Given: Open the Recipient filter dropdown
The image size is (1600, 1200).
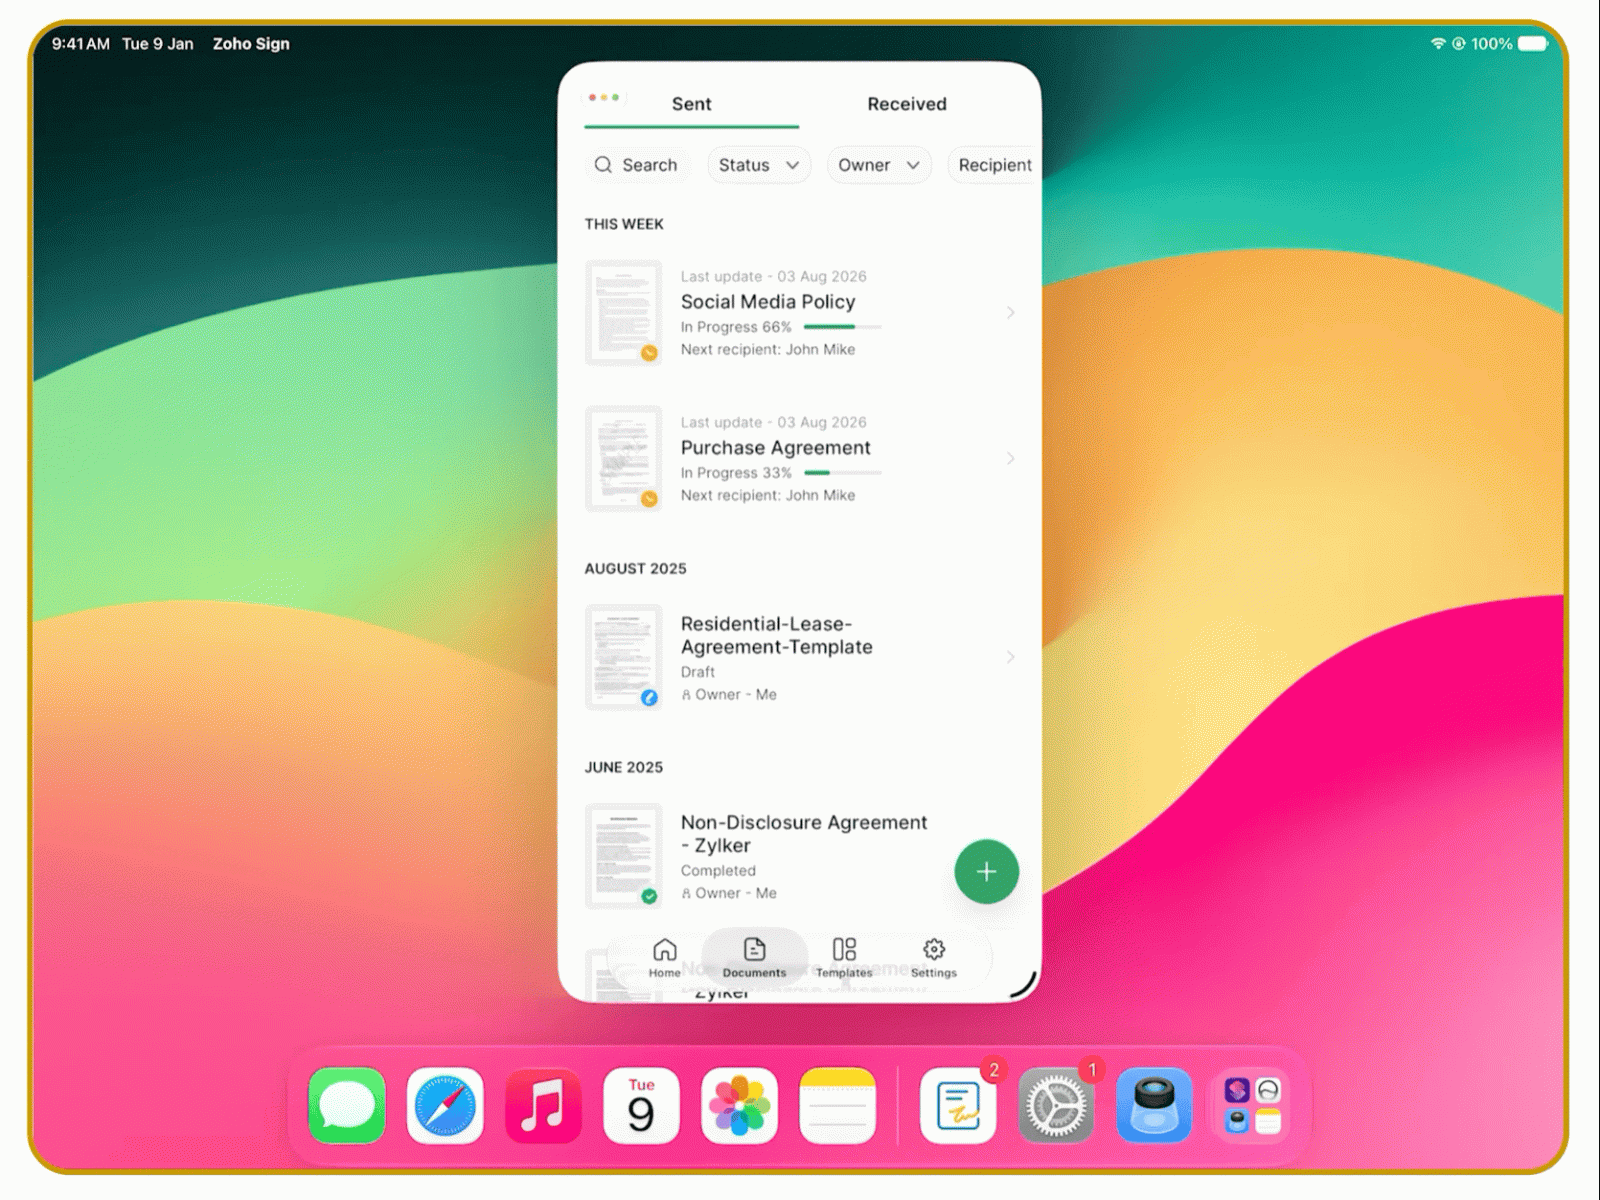Looking at the screenshot, I should coord(994,165).
